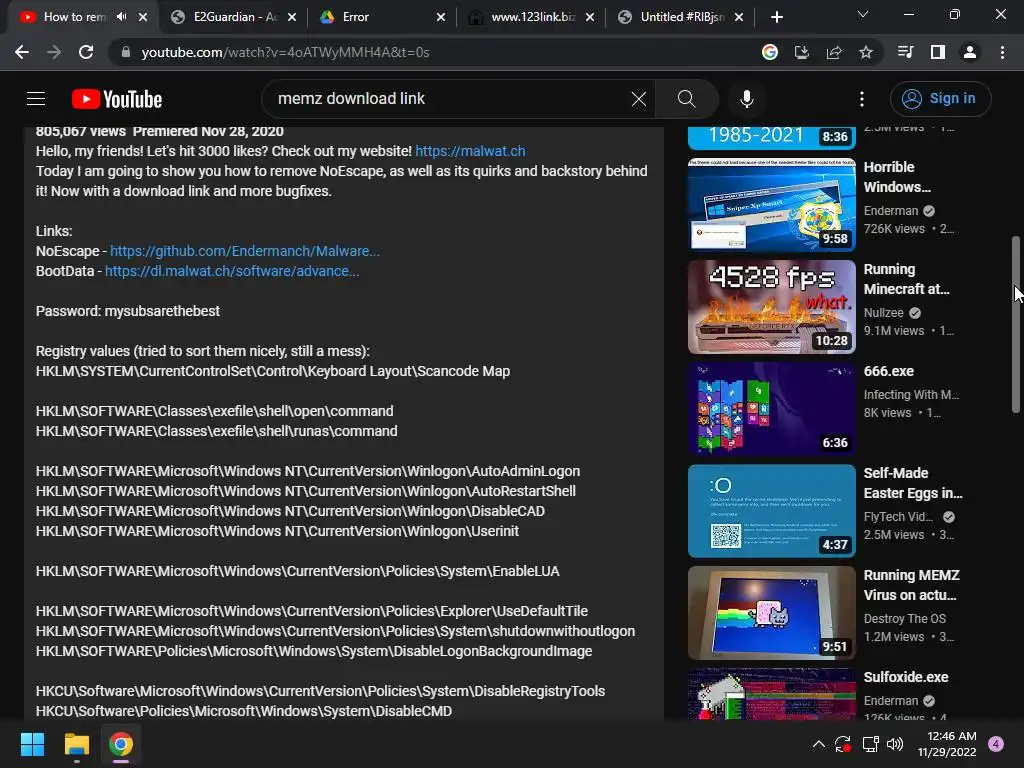Screen dimensions: 1024x768
Task: Share this page icon
Action: [x=834, y=52]
